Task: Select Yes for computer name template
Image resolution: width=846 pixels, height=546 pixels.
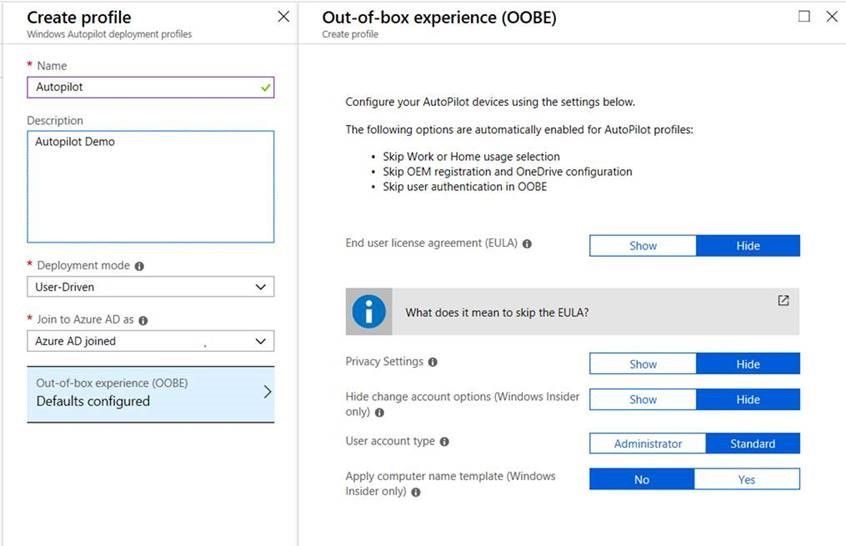Action: click(747, 479)
